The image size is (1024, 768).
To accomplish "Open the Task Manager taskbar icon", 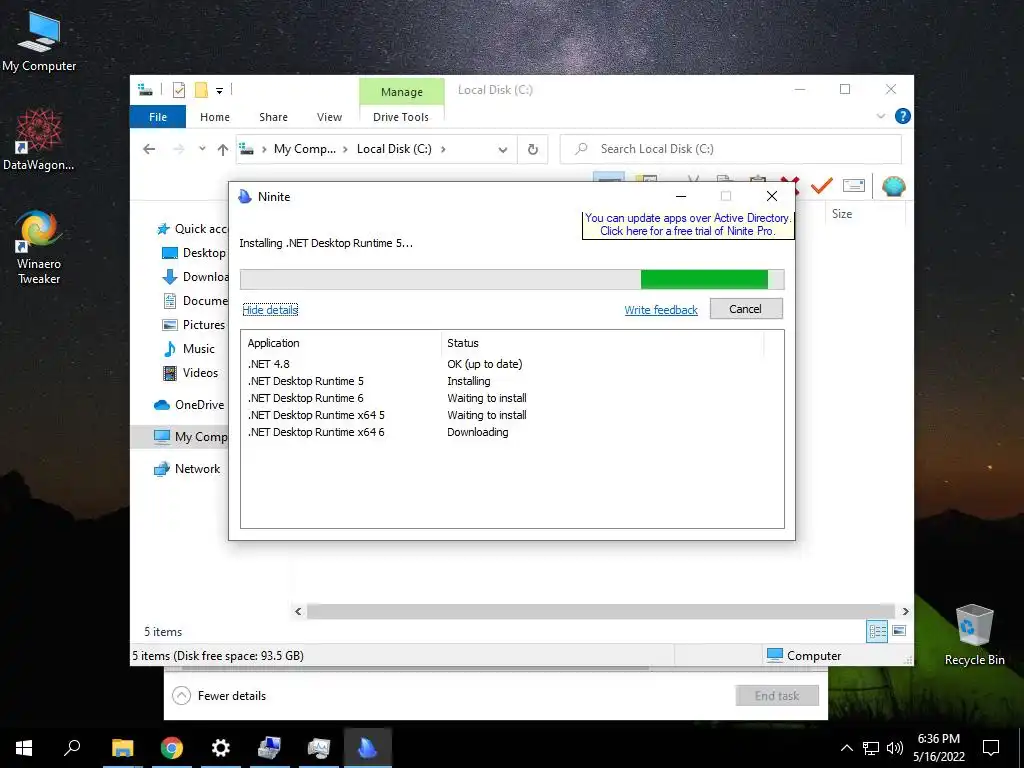I will 319,748.
